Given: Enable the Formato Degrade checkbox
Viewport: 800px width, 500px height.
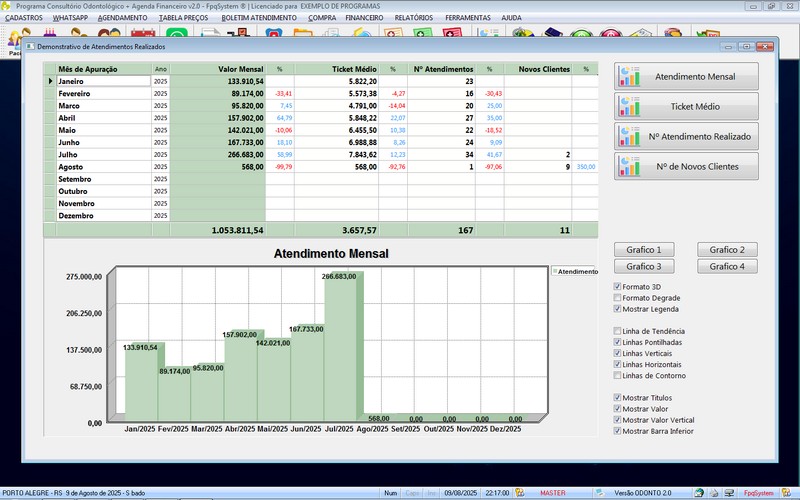Looking at the screenshot, I should click(617, 298).
